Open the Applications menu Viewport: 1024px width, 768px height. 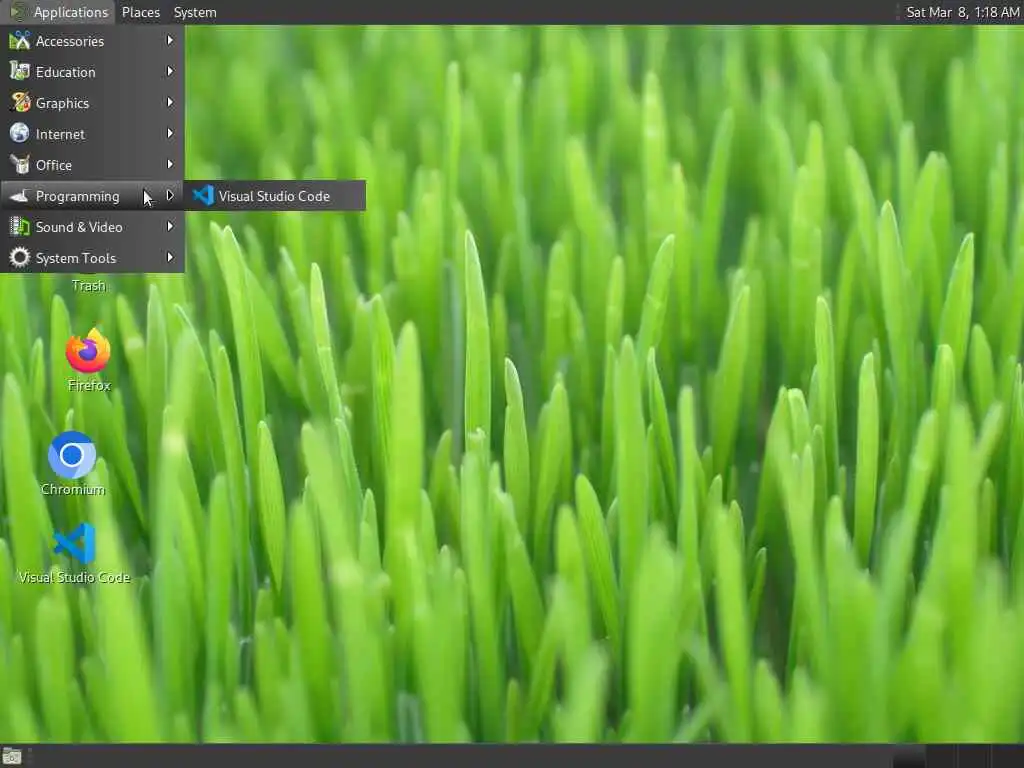pos(59,12)
